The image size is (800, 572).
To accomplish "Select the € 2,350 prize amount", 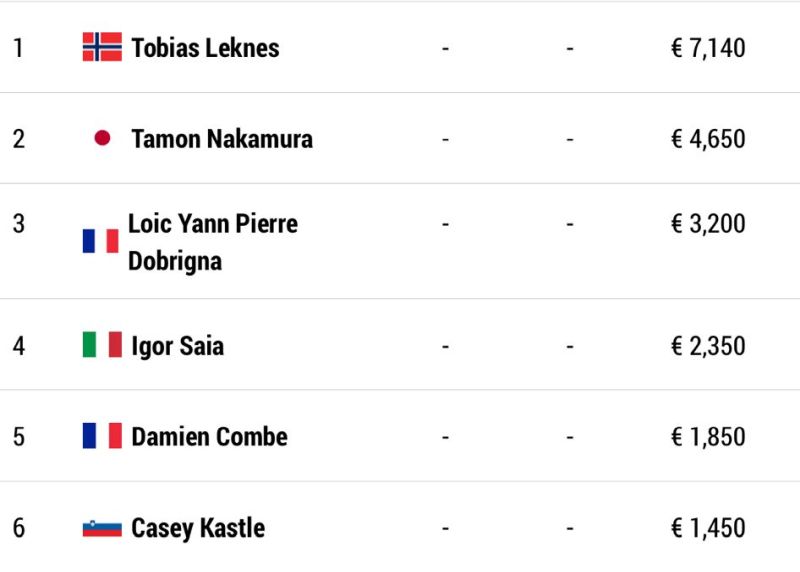I will [708, 346].
